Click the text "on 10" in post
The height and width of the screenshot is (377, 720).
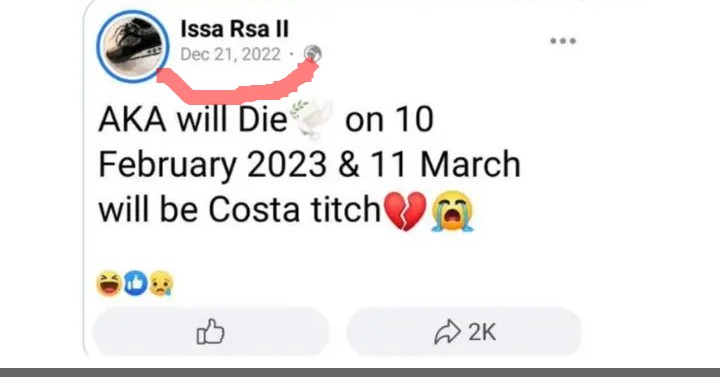(389, 120)
